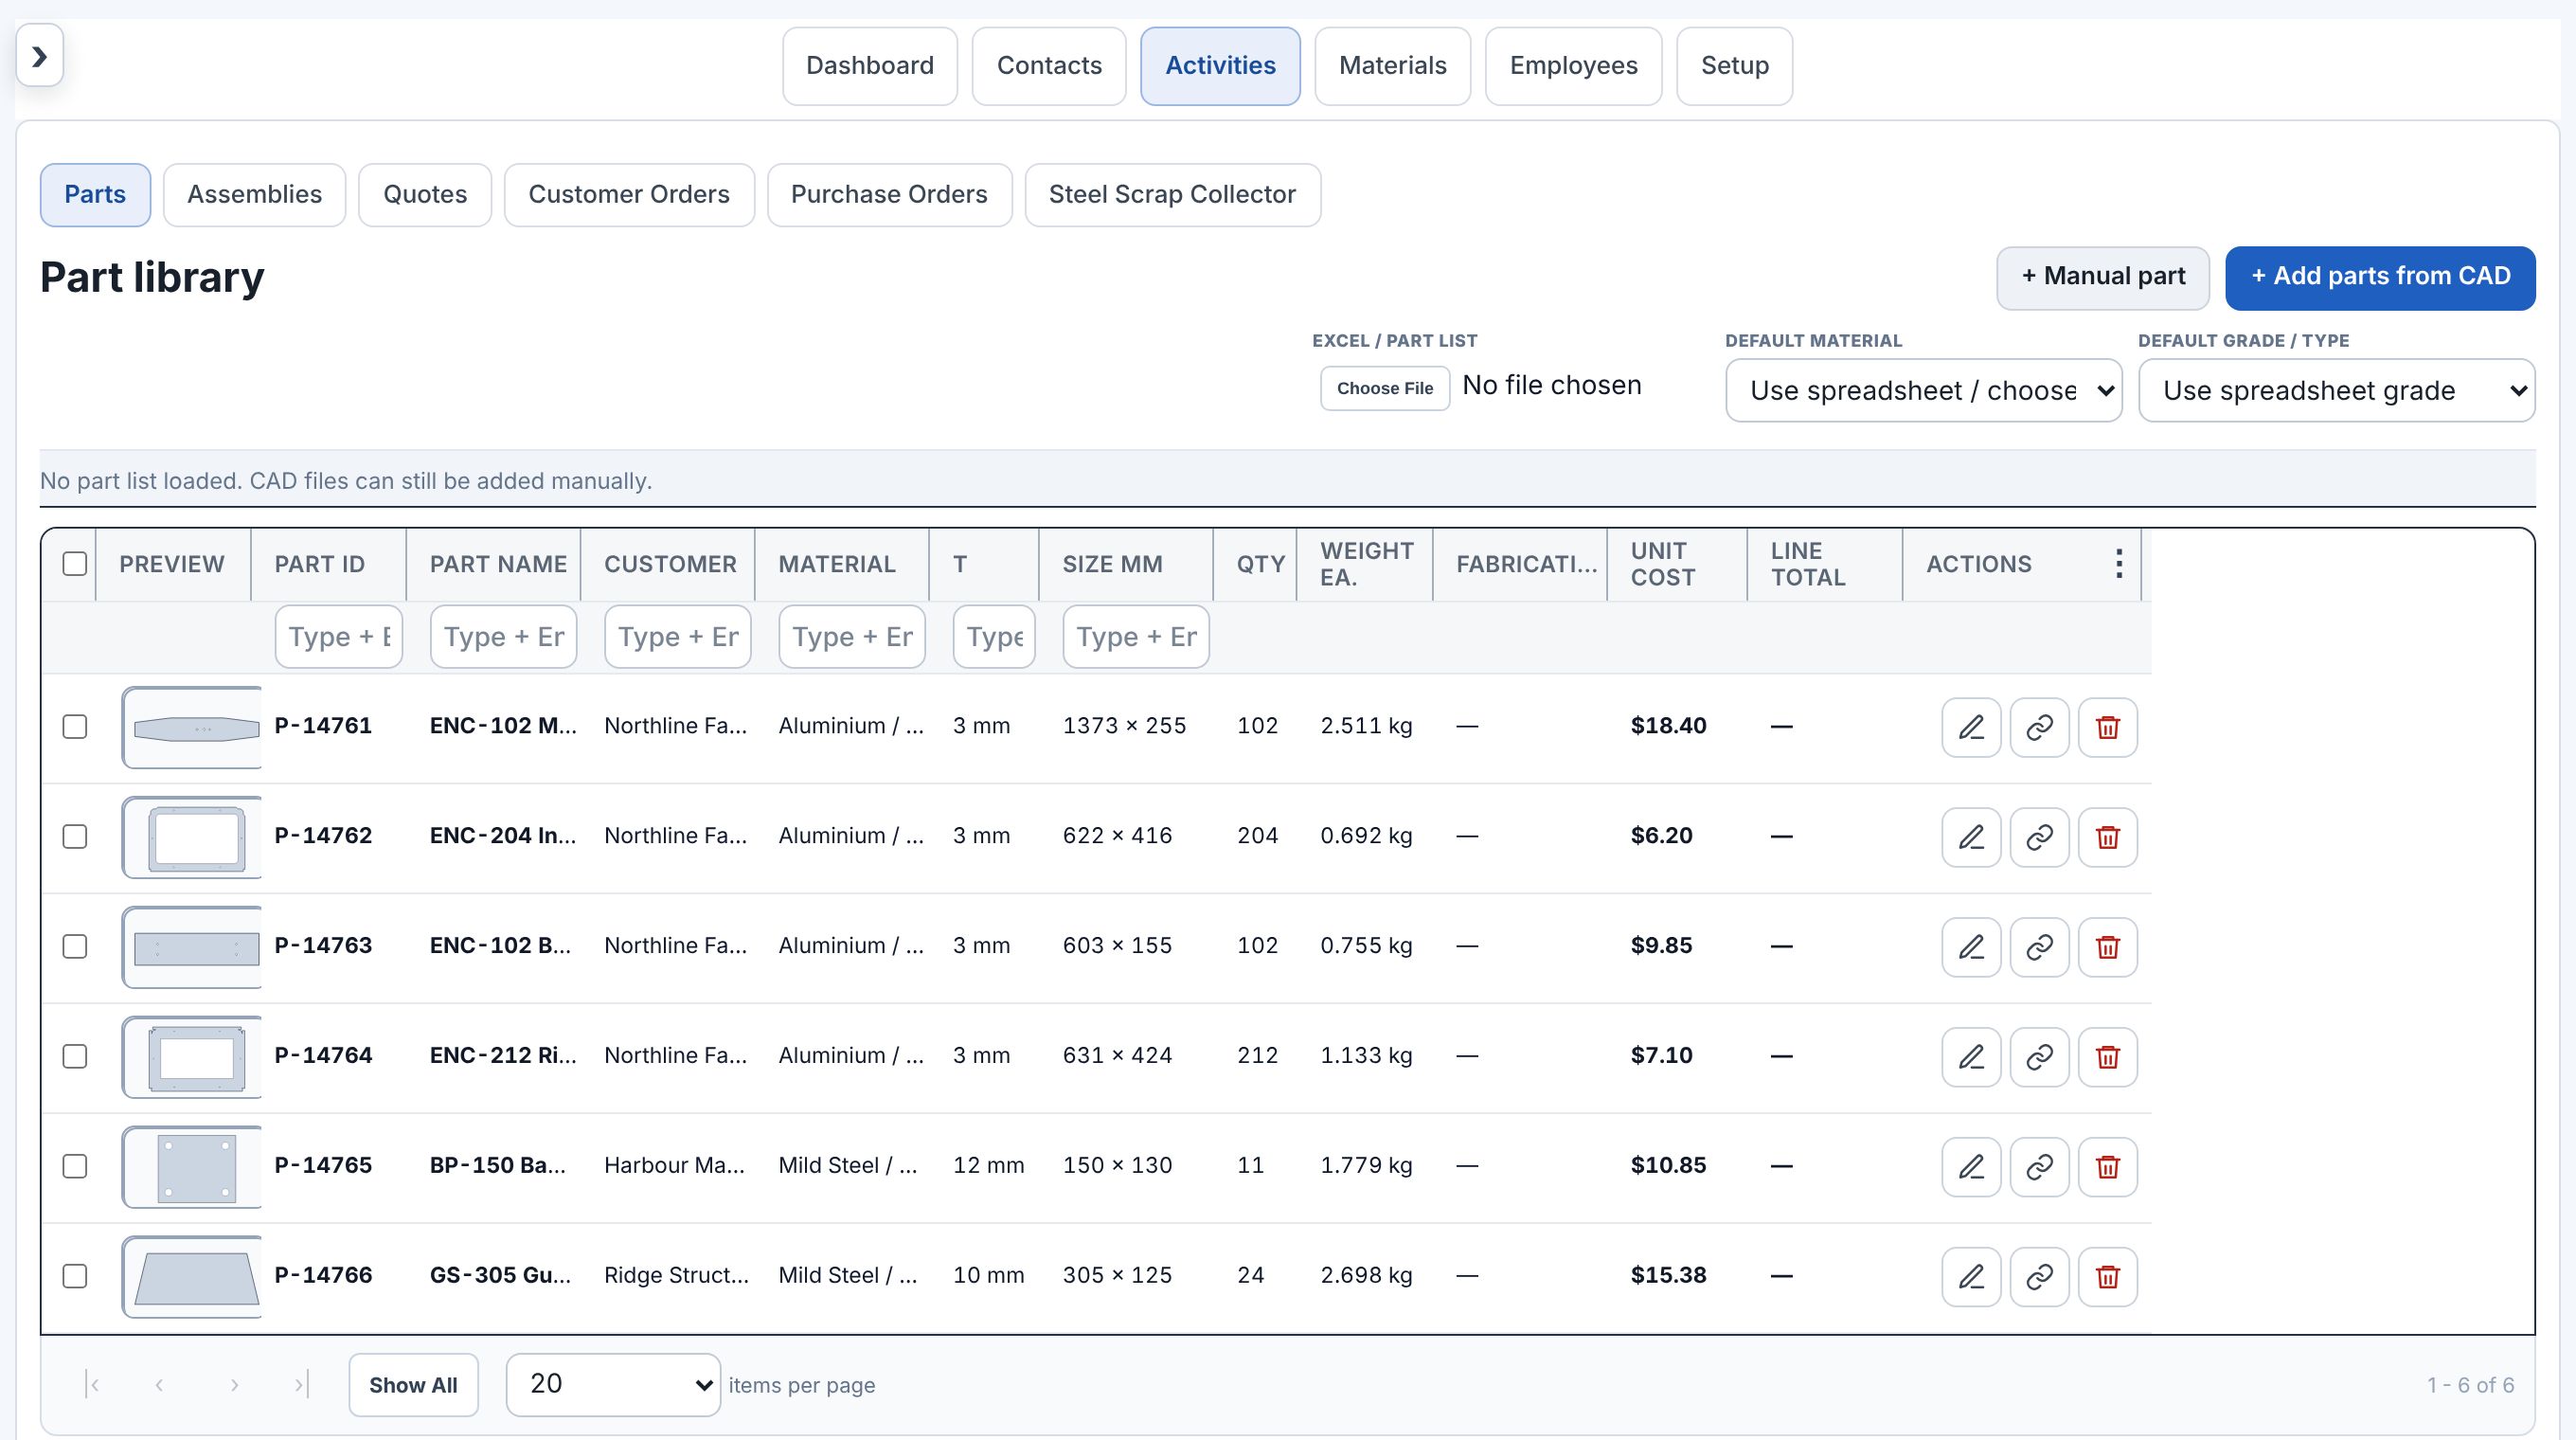The width and height of the screenshot is (2576, 1440).
Task: Edit part P-14762 using pencil icon
Action: pyautogui.click(x=1971, y=837)
